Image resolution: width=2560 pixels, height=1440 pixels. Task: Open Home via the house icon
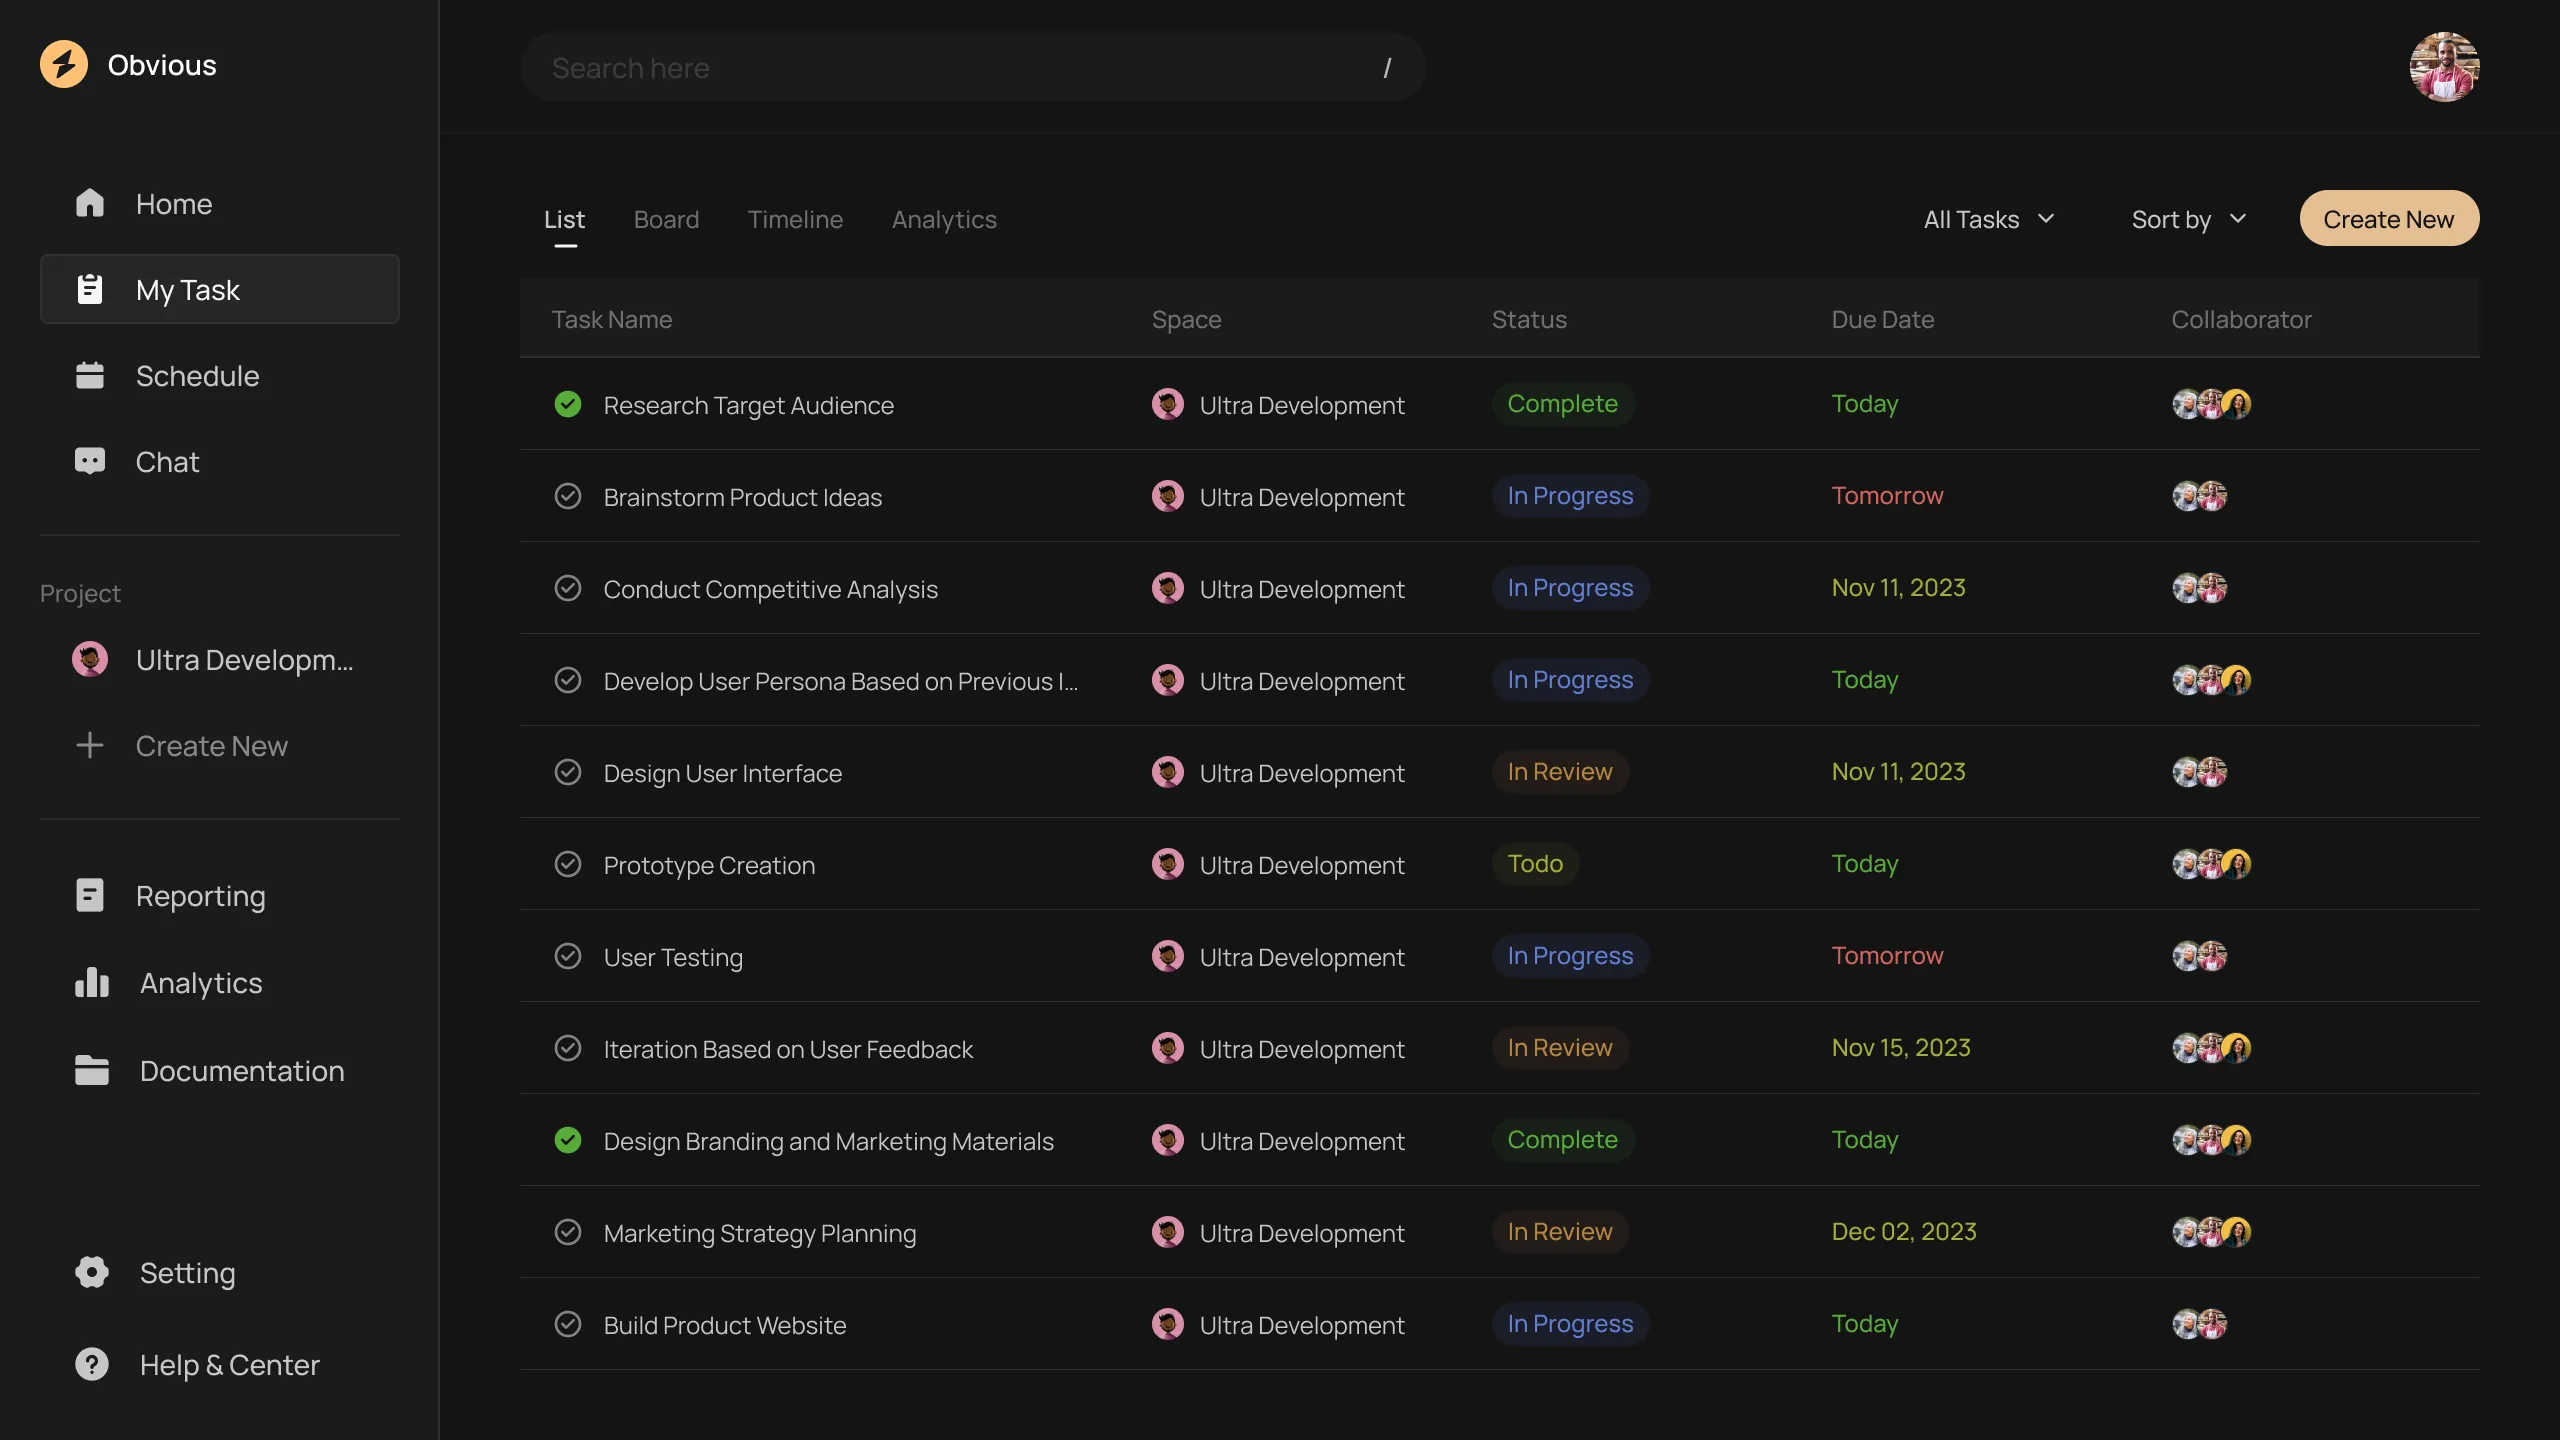coord(90,204)
